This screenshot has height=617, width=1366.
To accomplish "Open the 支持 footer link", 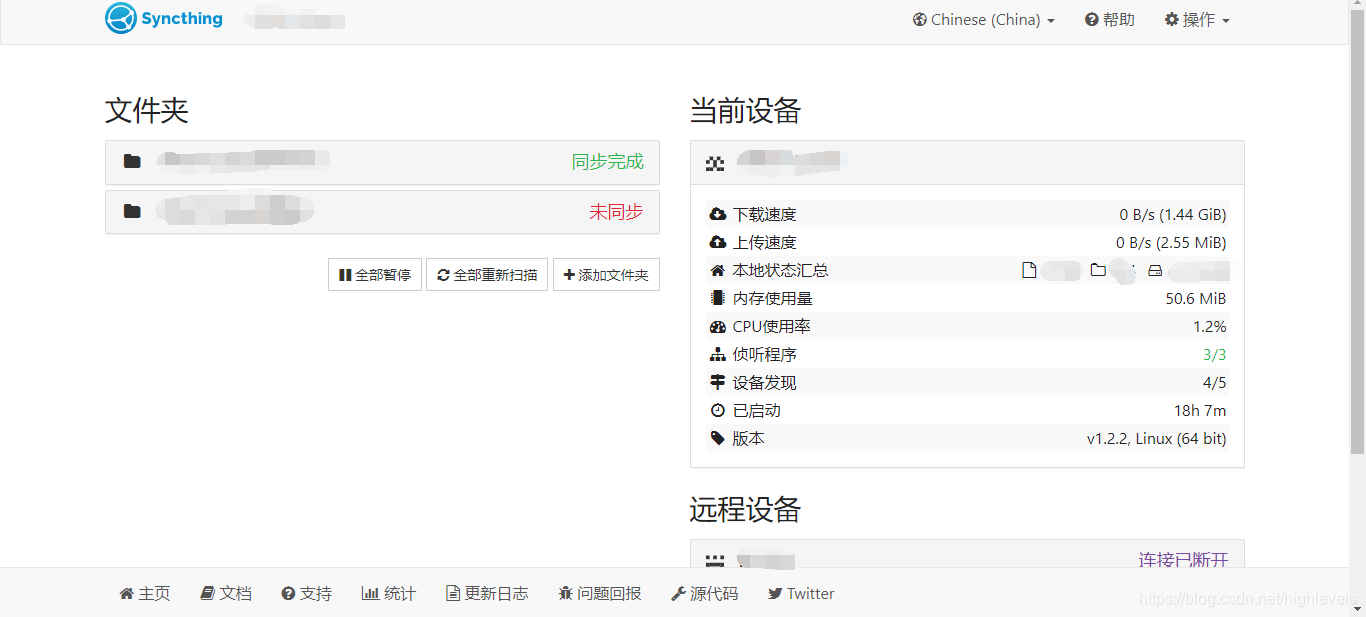I will tap(306, 594).
